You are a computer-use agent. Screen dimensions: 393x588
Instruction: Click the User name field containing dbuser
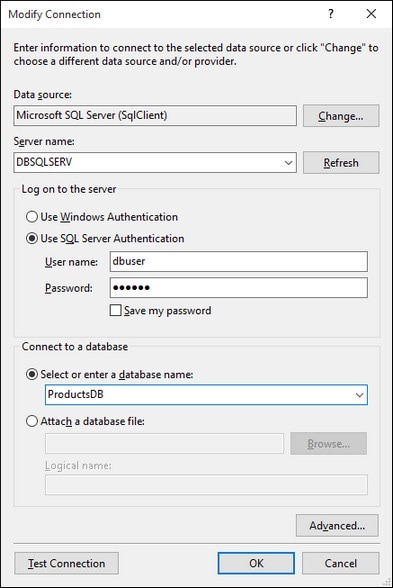pos(238,261)
